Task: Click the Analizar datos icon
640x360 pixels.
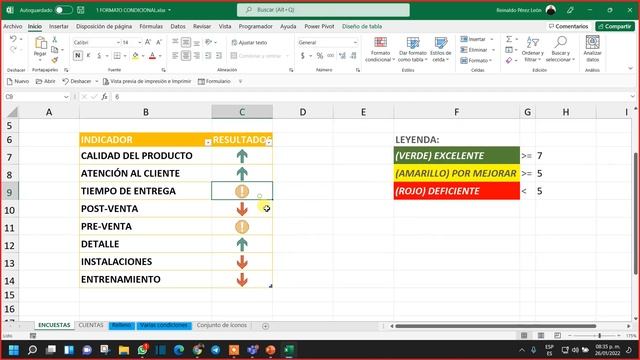Action: (x=592, y=42)
